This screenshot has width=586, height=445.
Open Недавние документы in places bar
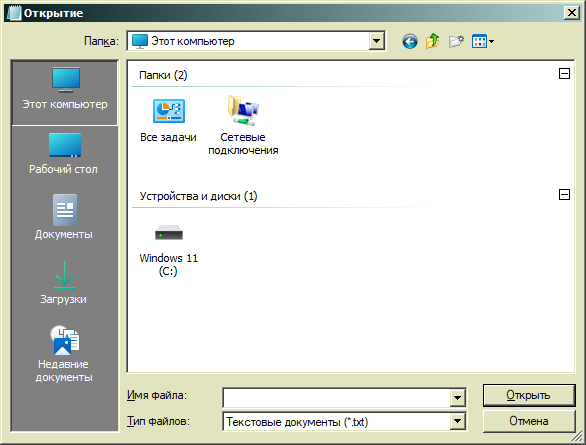pos(65,354)
